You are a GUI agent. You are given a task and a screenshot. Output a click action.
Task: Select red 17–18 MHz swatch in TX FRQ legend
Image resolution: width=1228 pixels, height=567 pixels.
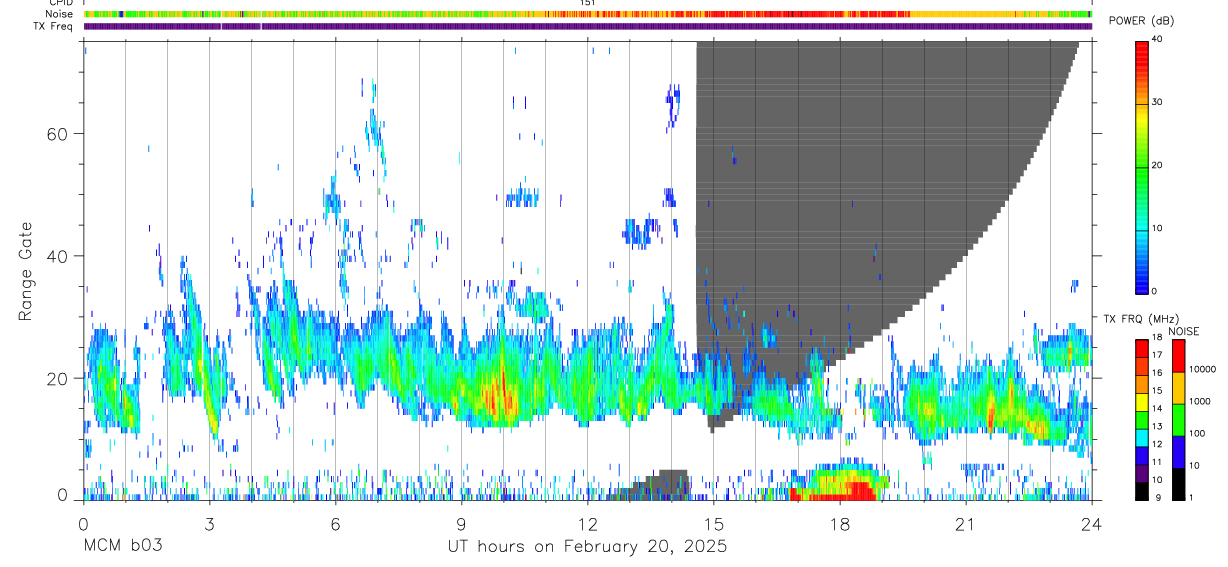pyautogui.click(x=1141, y=348)
